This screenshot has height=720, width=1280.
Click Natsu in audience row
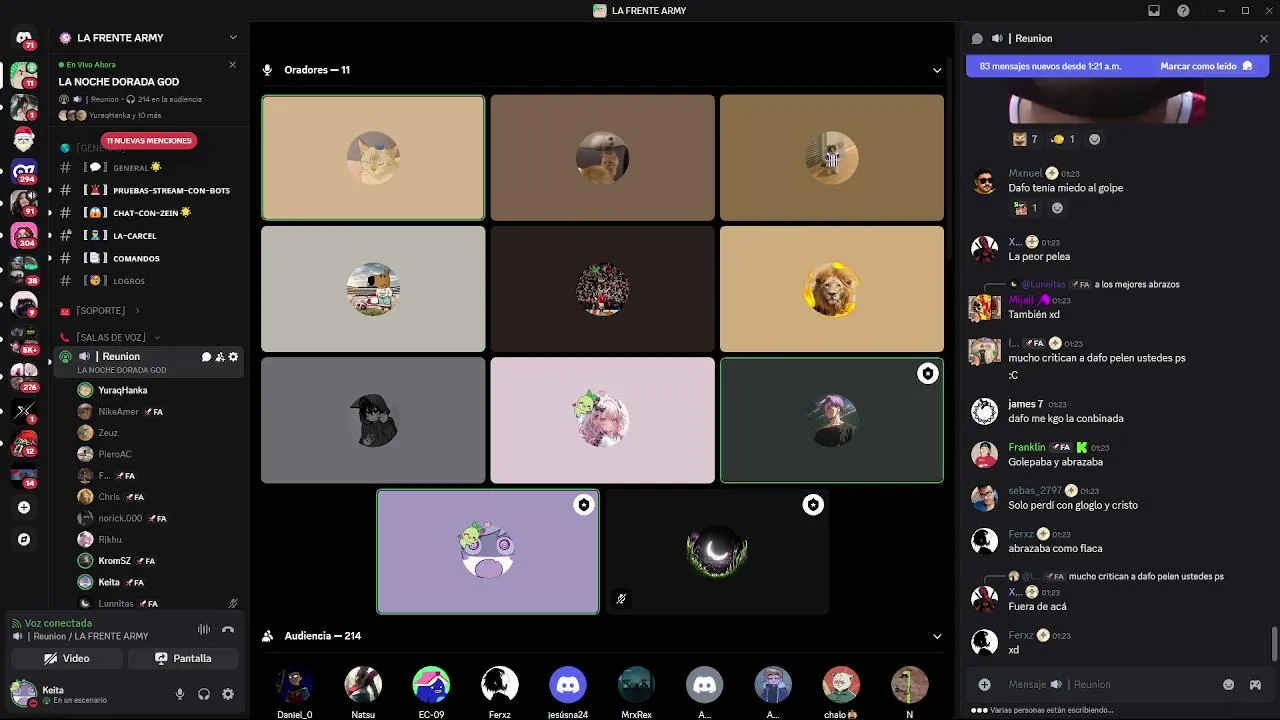(x=363, y=691)
